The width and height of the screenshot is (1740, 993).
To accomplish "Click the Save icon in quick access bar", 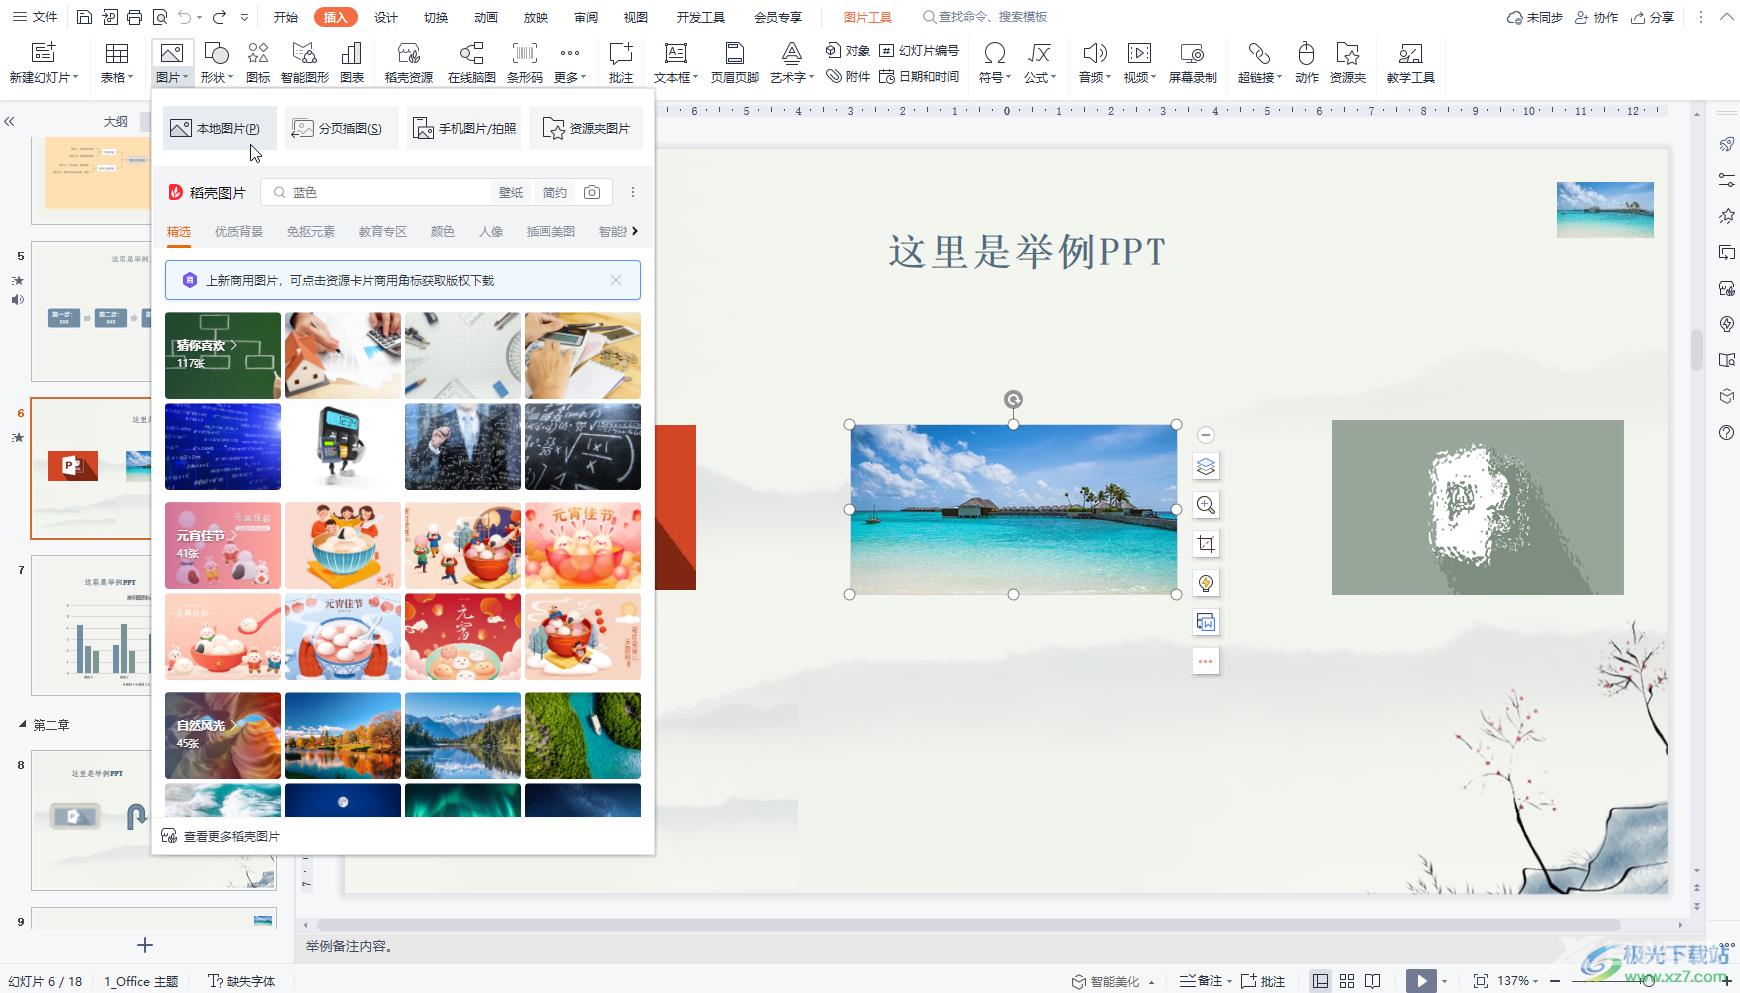I will [84, 17].
